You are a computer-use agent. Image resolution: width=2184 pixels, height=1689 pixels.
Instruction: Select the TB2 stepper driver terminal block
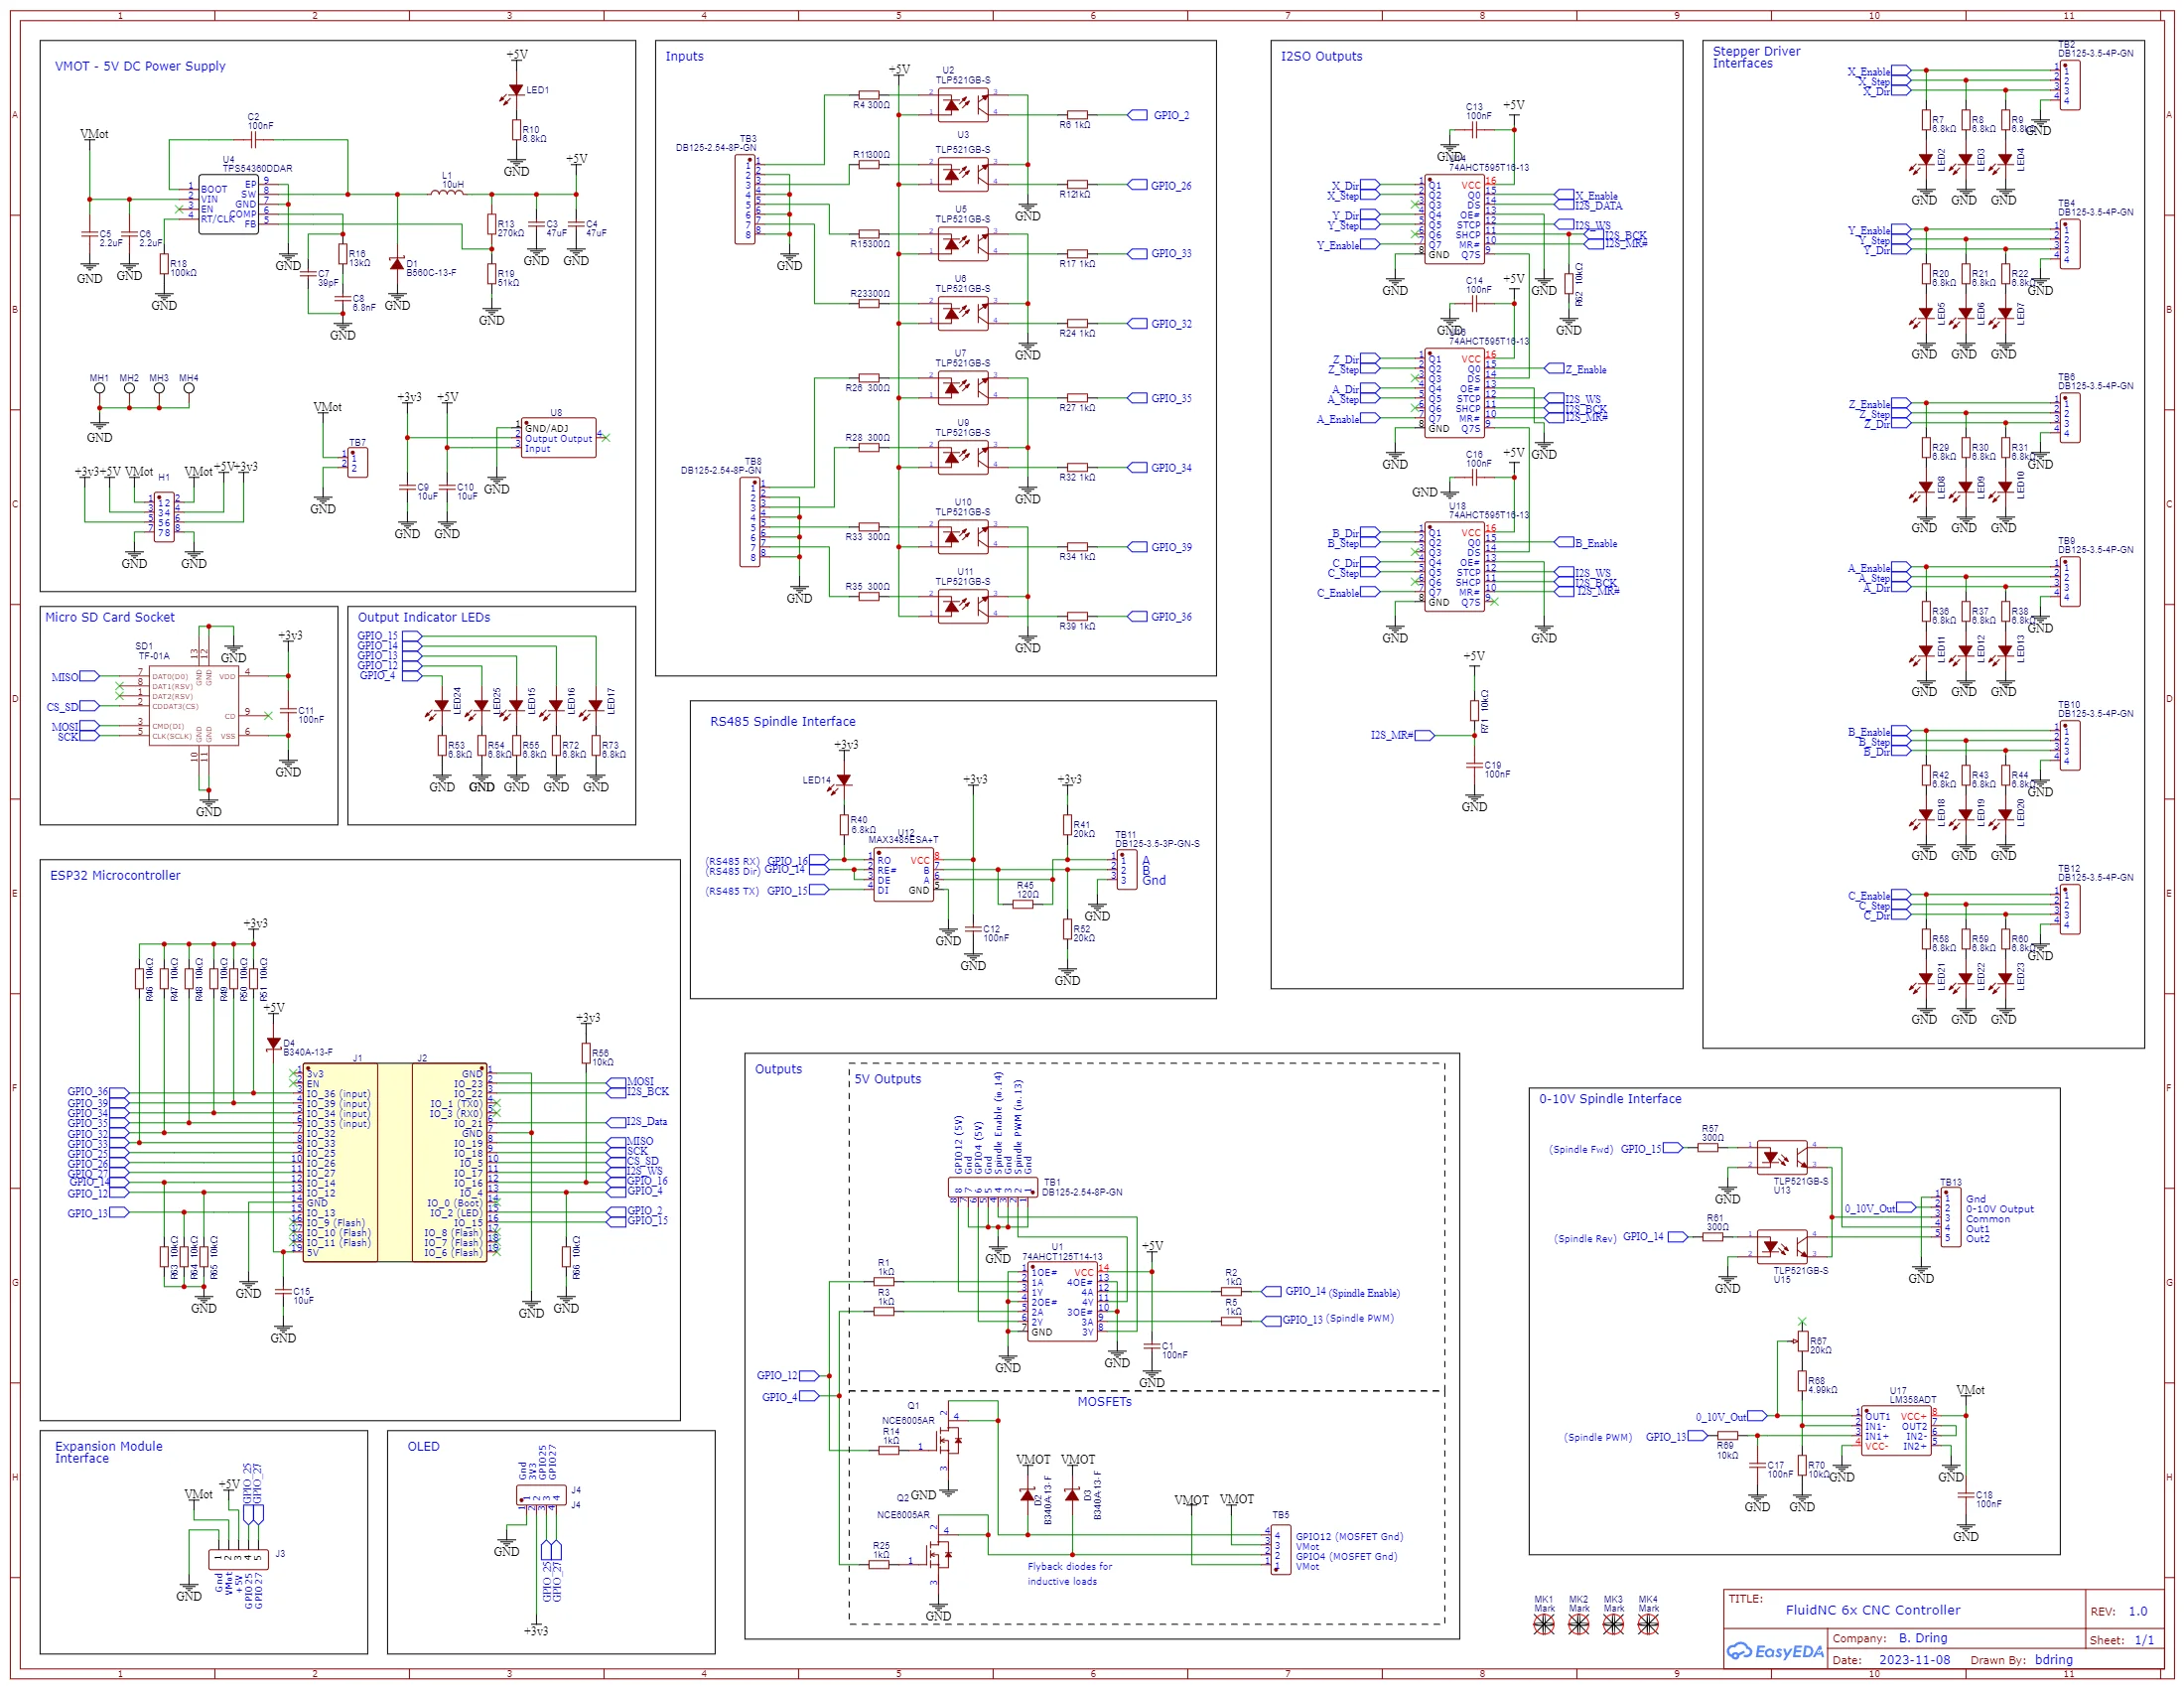point(2071,85)
